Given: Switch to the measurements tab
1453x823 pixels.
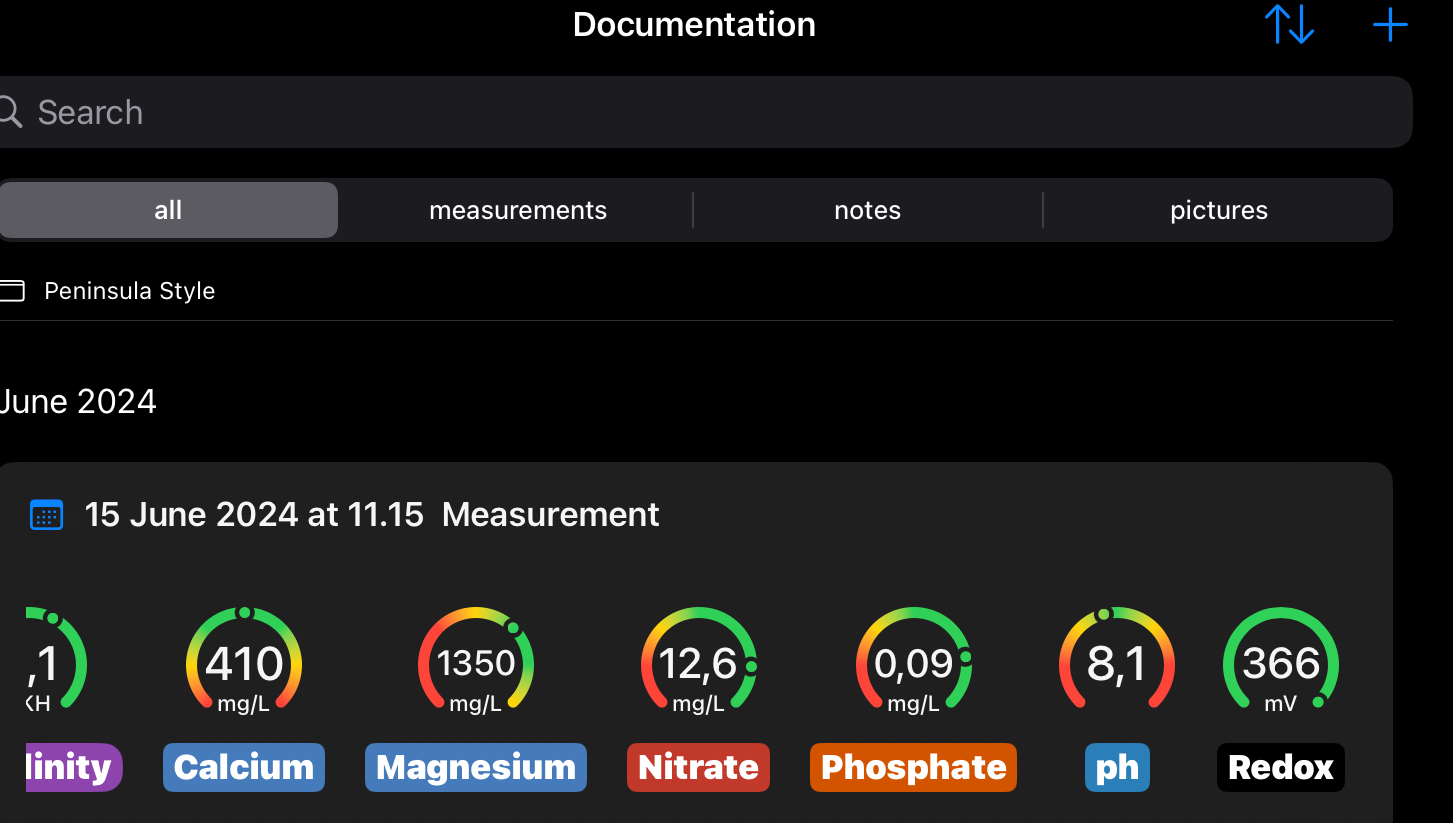Looking at the screenshot, I should click(x=517, y=210).
